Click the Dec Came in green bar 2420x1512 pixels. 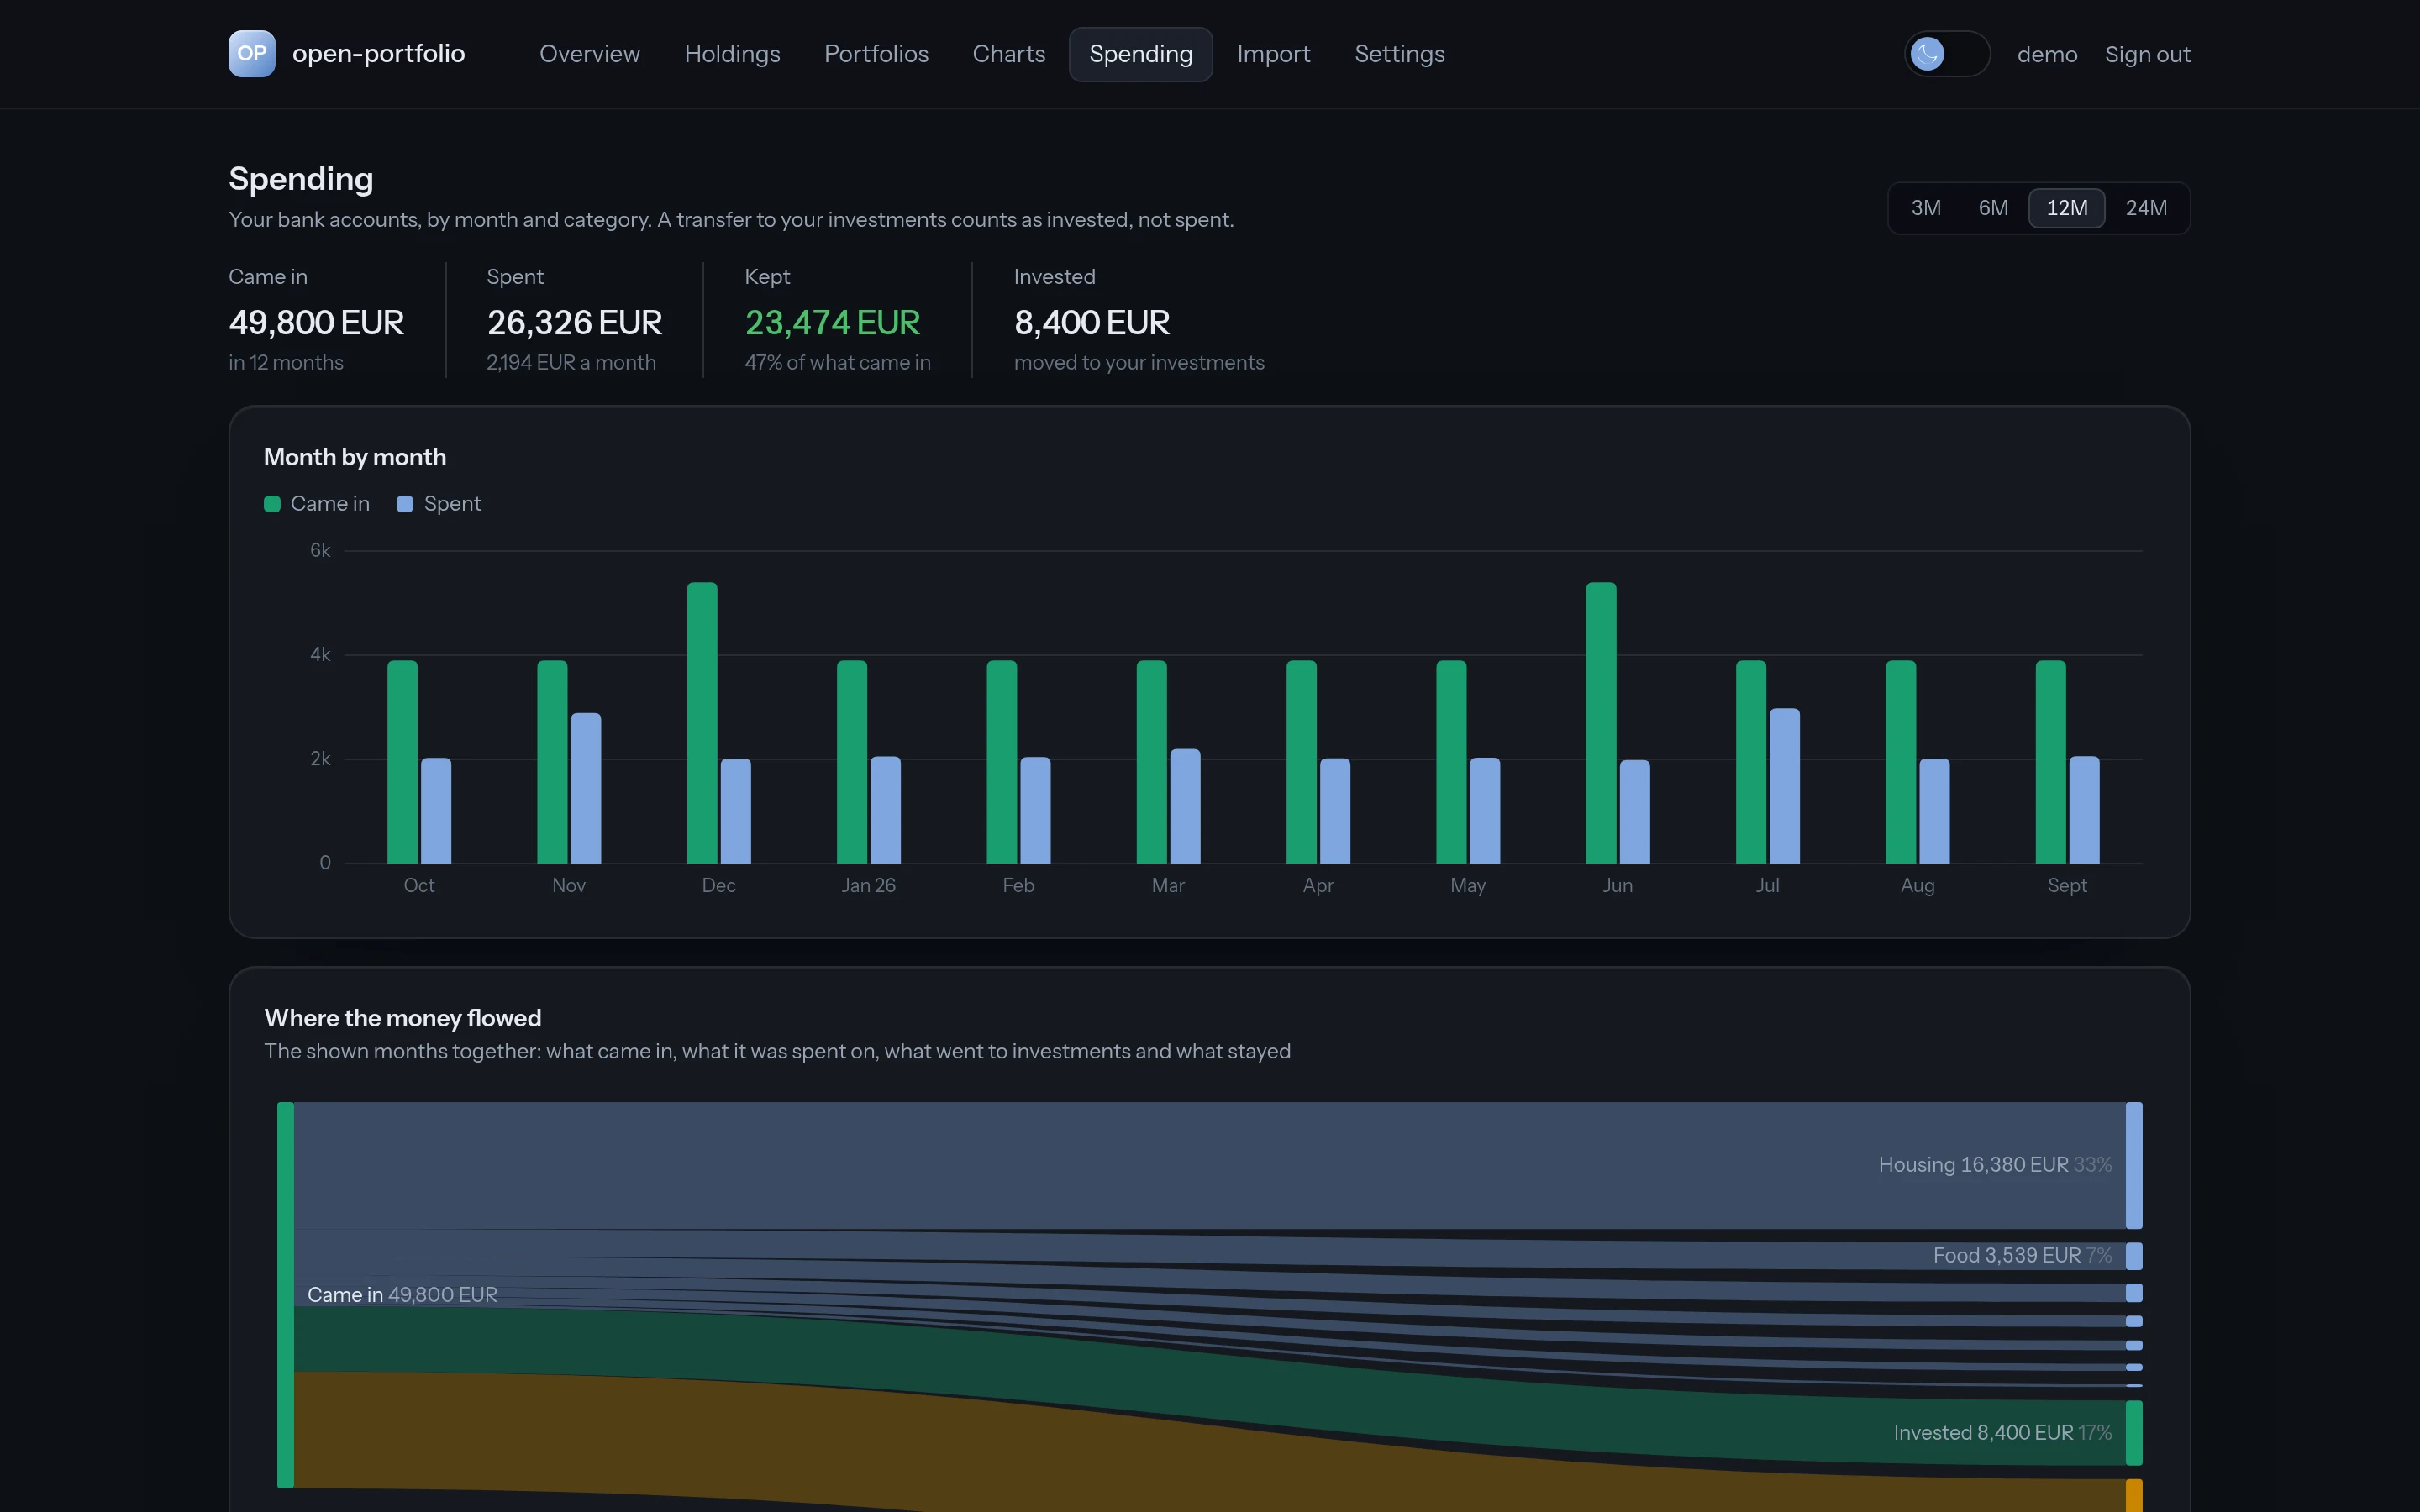[702, 722]
